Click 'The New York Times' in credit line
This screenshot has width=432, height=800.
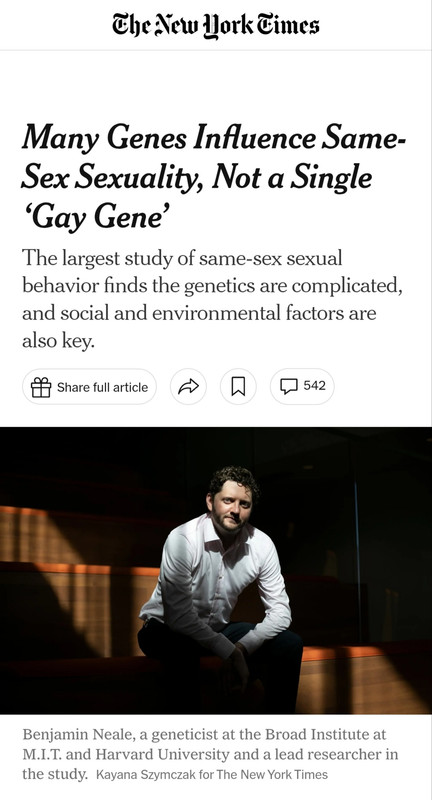click(272, 774)
